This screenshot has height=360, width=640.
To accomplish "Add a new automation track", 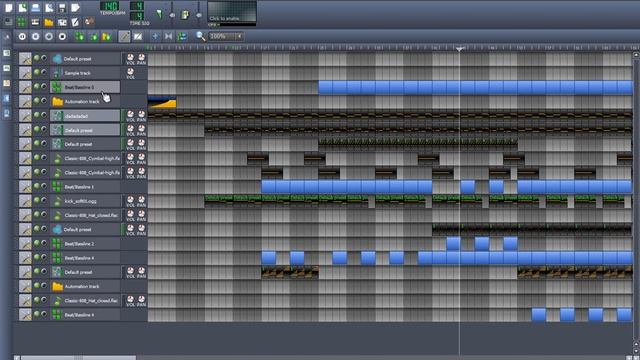I will [107, 36].
